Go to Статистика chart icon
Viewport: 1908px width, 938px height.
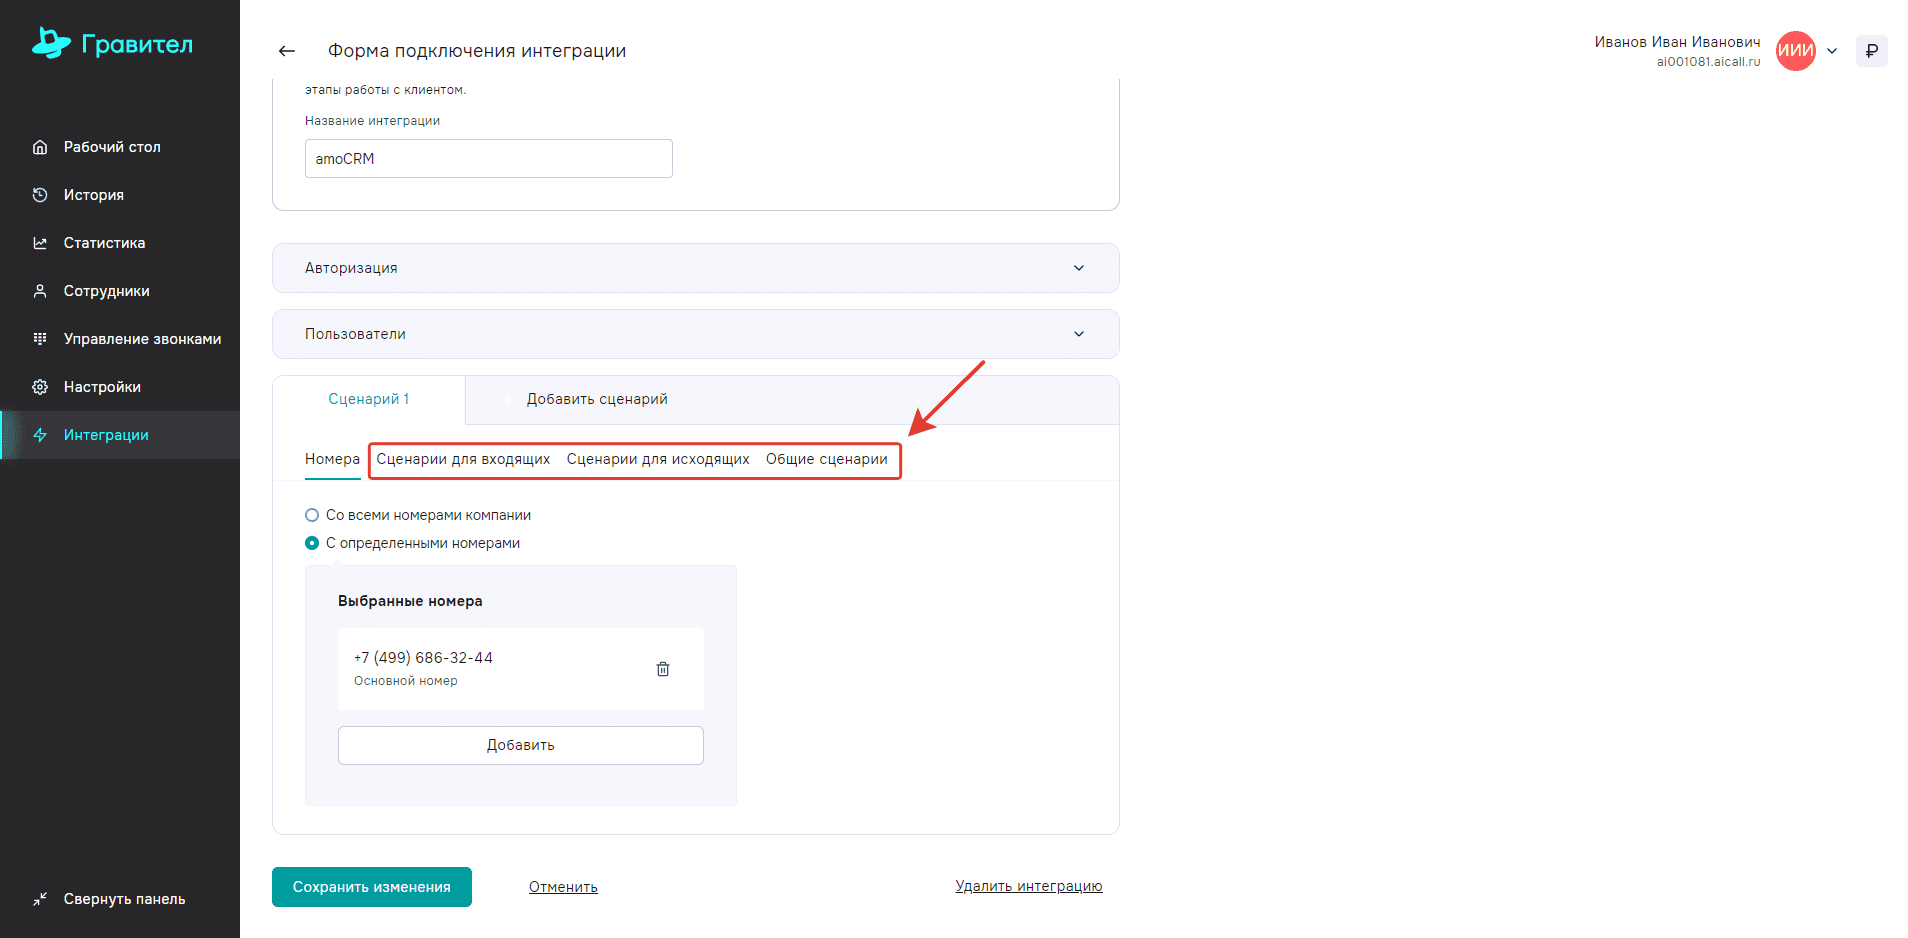[40, 243]
